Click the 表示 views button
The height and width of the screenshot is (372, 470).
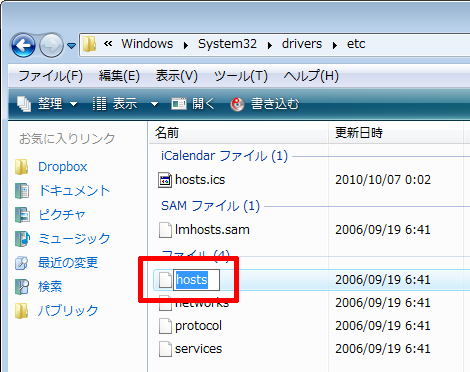115,104
